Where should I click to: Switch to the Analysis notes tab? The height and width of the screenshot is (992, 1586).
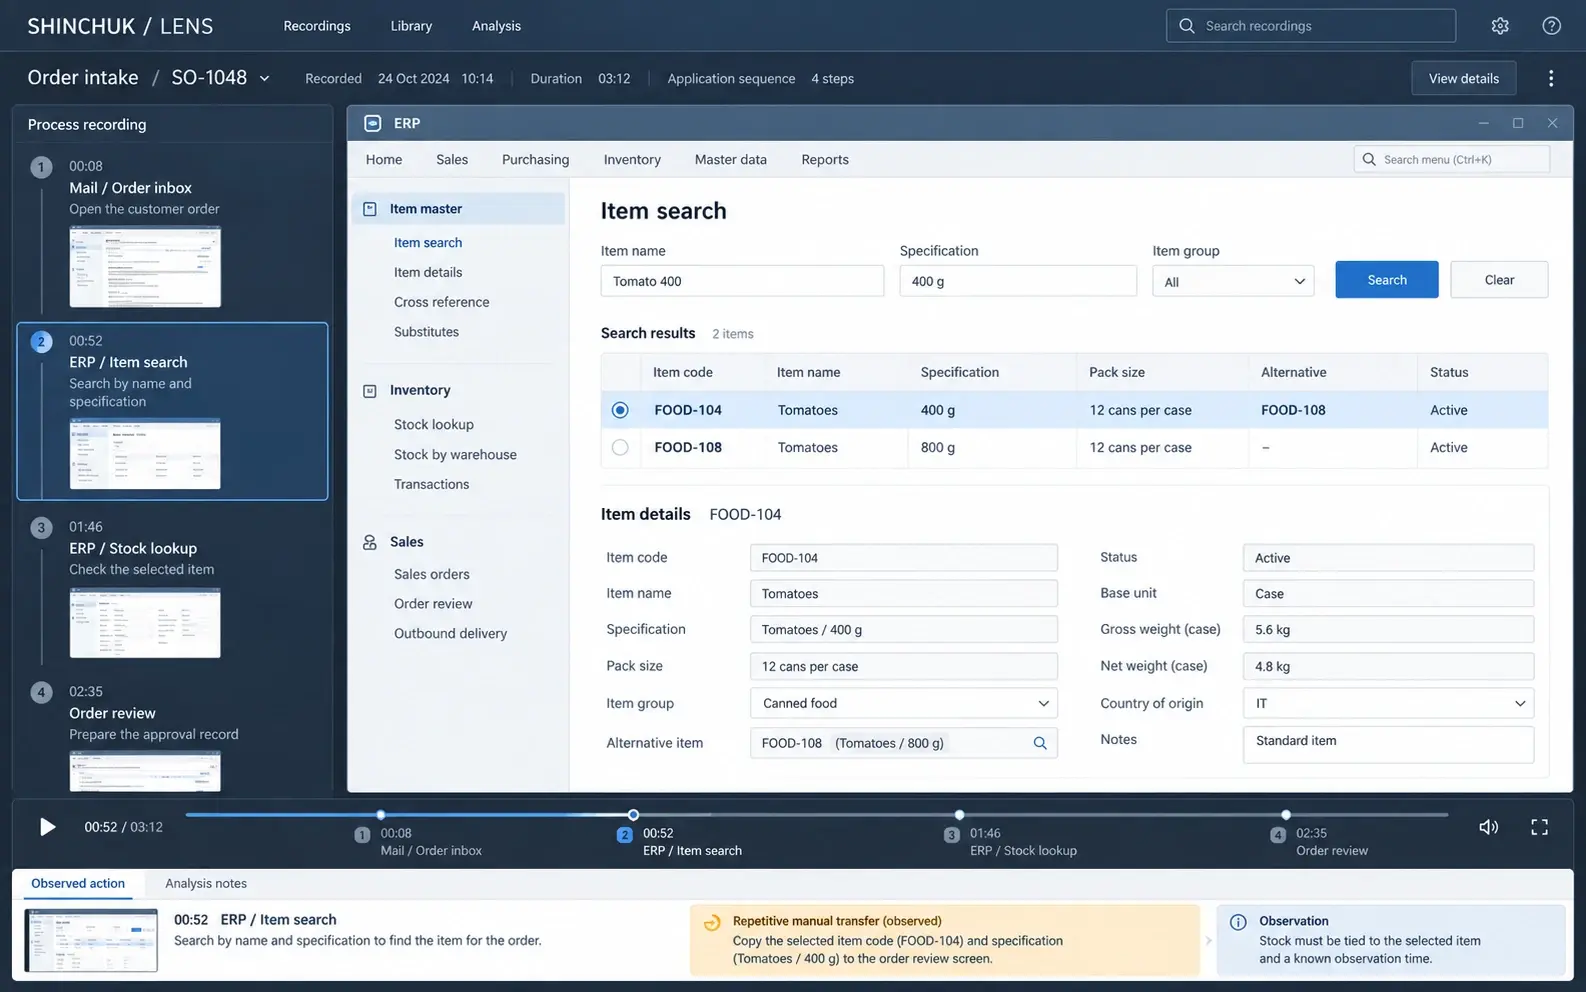206,883
